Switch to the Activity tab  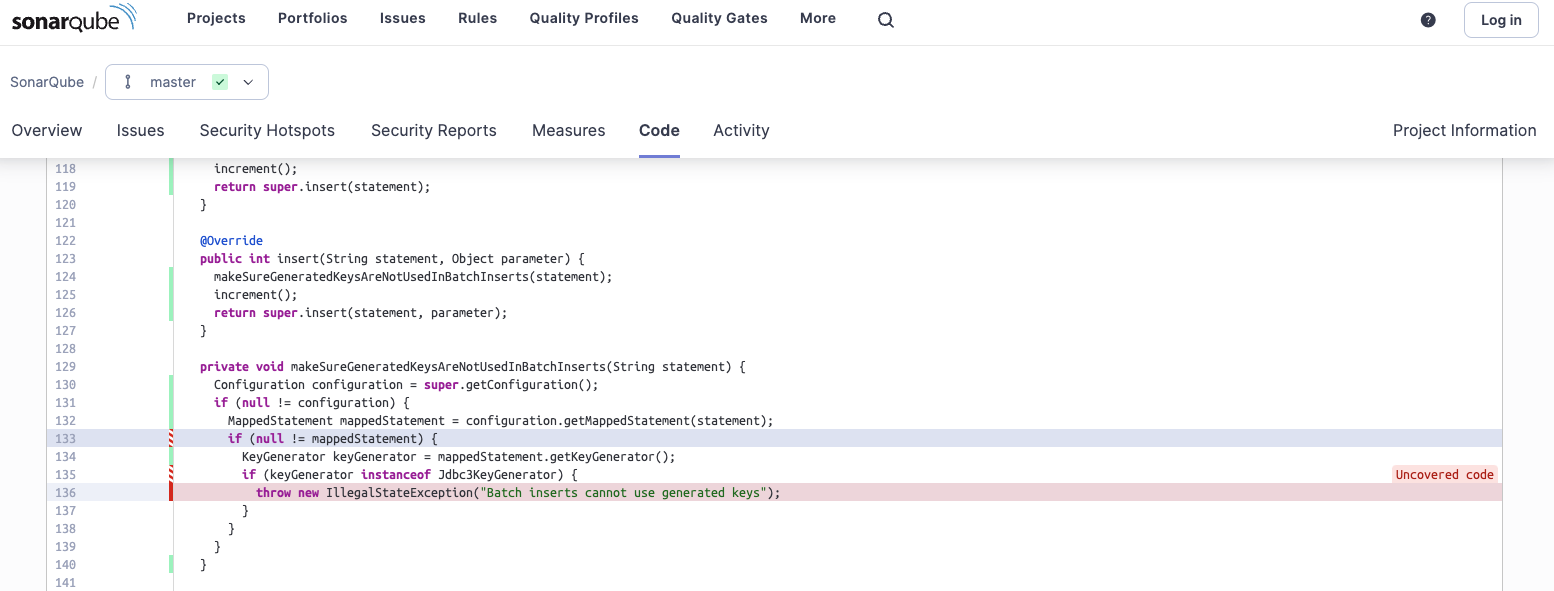[x=741, y=130]
